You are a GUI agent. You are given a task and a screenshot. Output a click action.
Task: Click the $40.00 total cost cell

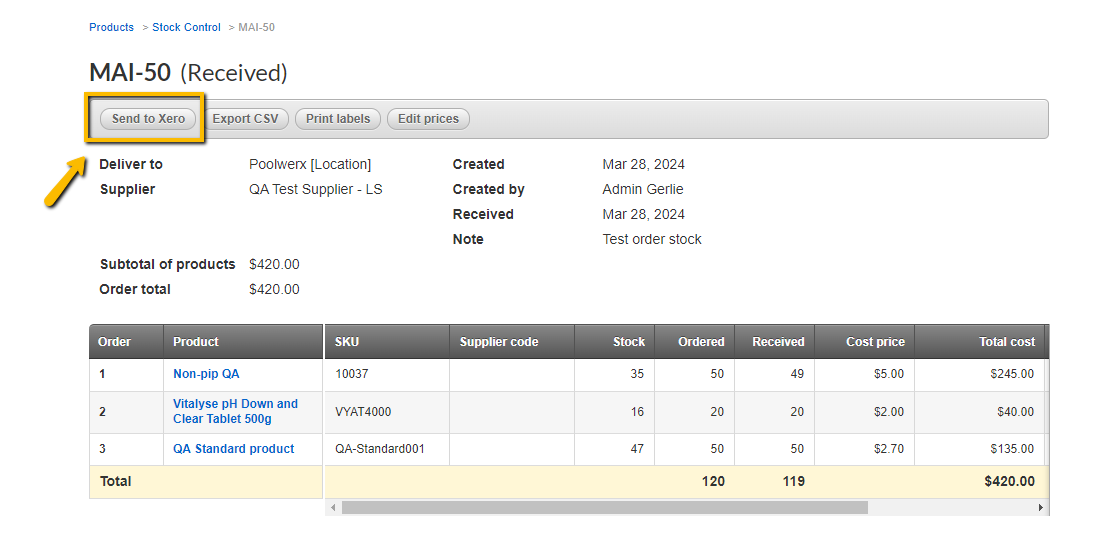pyautogui.click(x=980, y=412)
